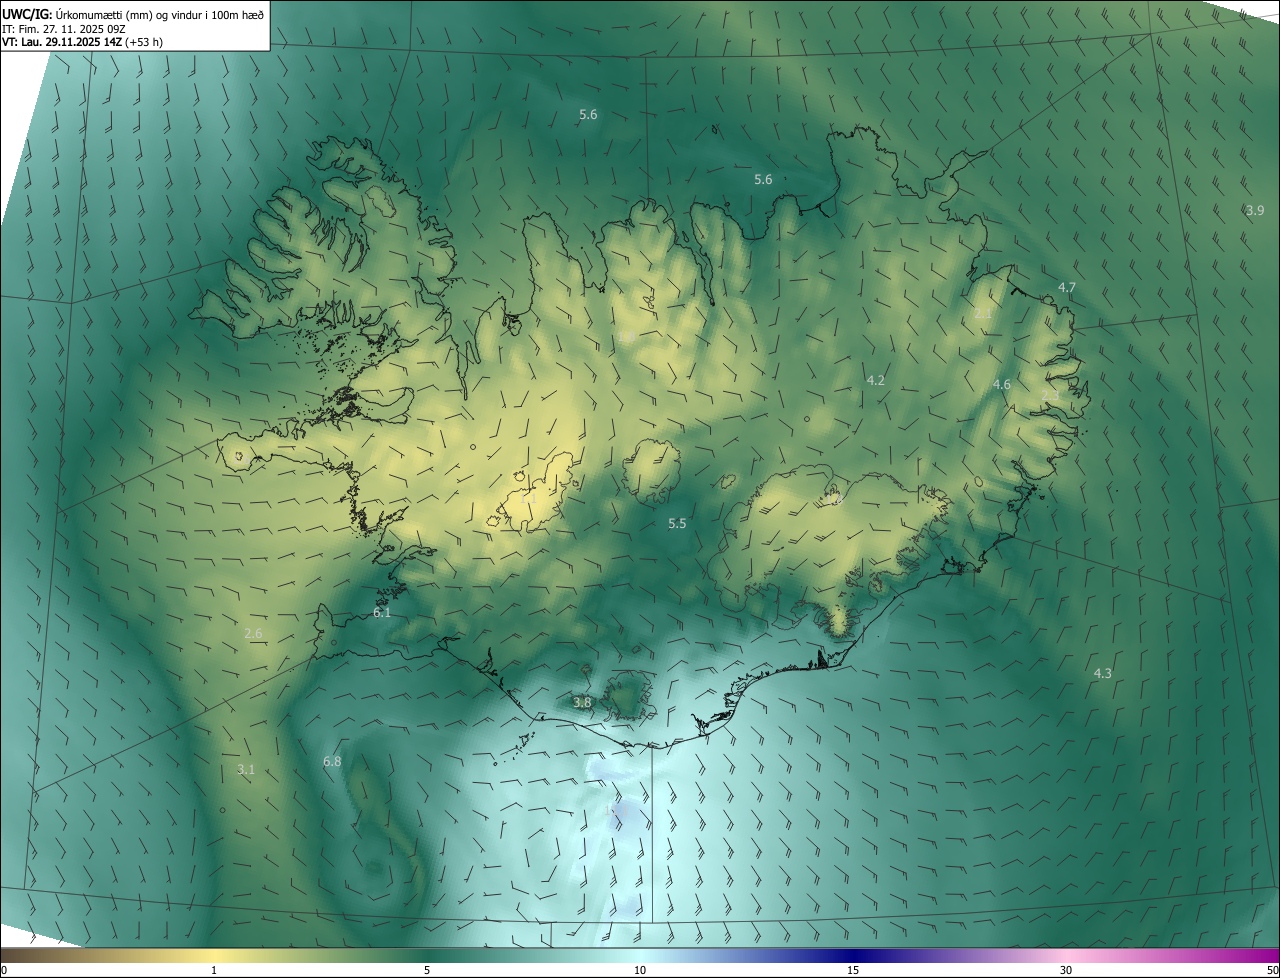Select the 5 tick label on the color scale
1280x978 pixels.
coord(427,970)
